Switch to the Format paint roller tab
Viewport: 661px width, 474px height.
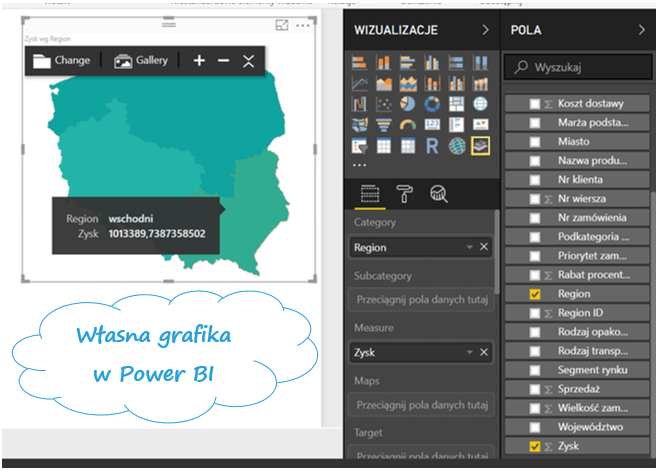click(x=404, y=193)
